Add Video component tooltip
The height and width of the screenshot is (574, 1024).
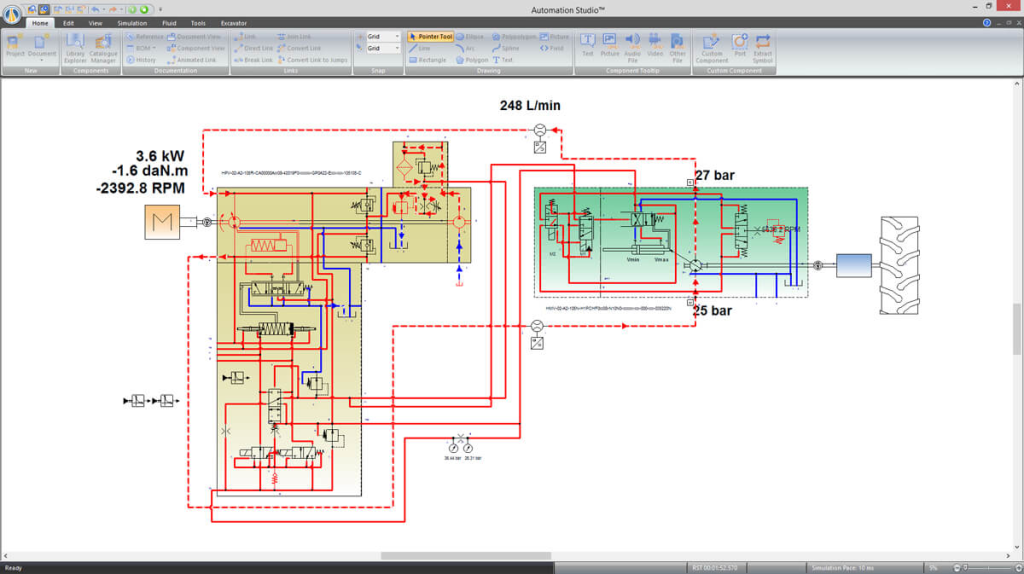pos(654,44)
